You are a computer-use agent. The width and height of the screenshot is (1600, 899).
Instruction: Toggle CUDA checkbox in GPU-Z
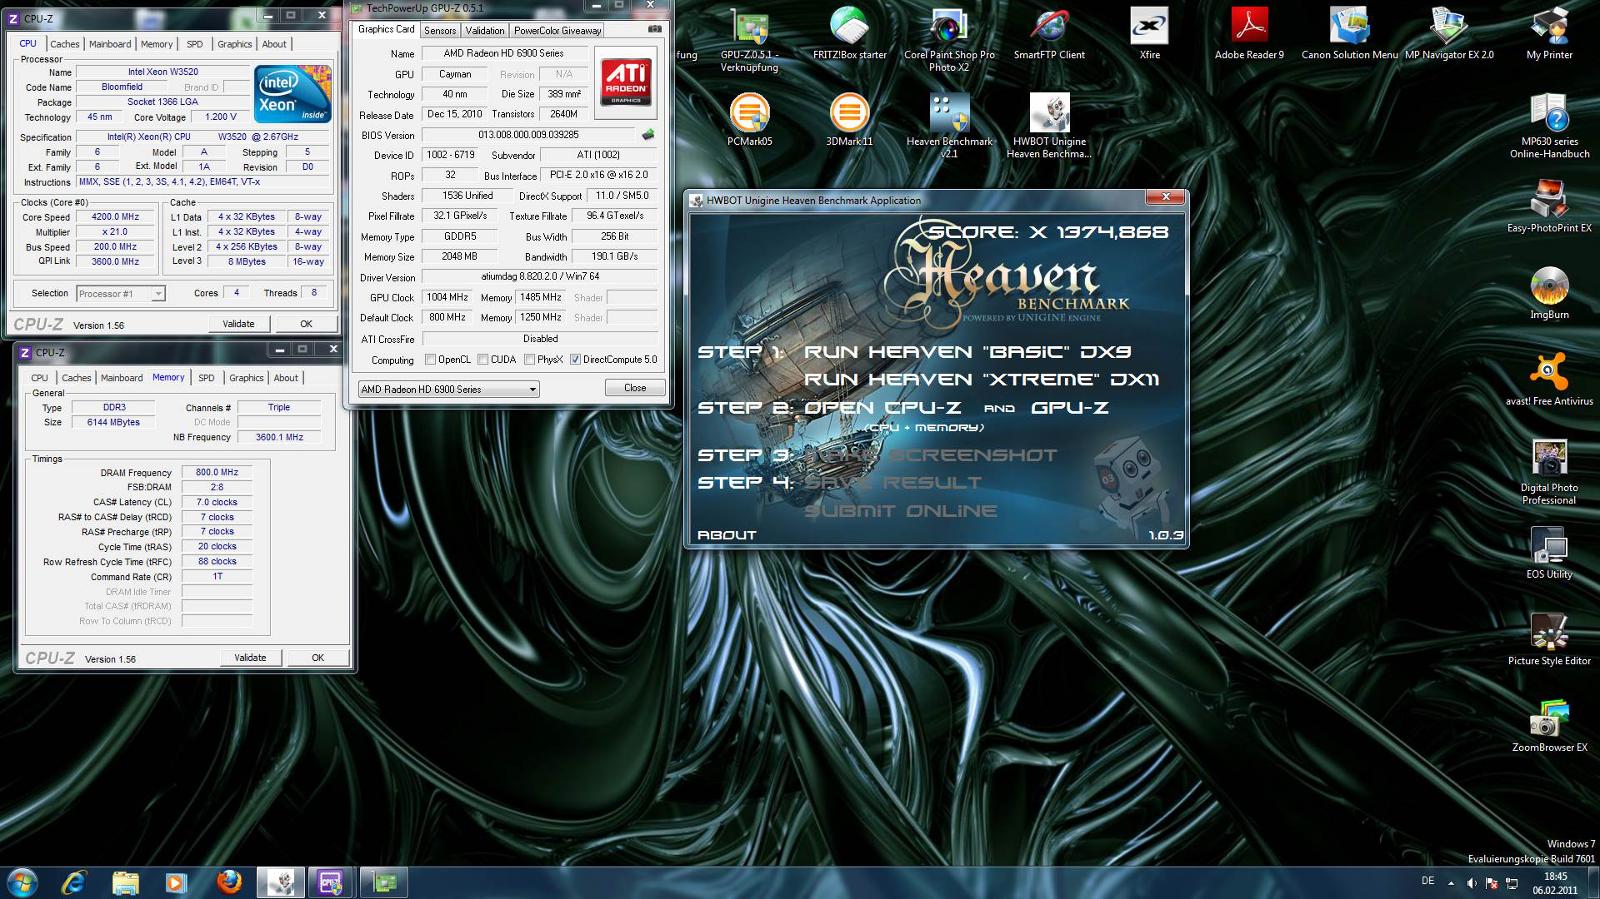[x=483, y=360]
